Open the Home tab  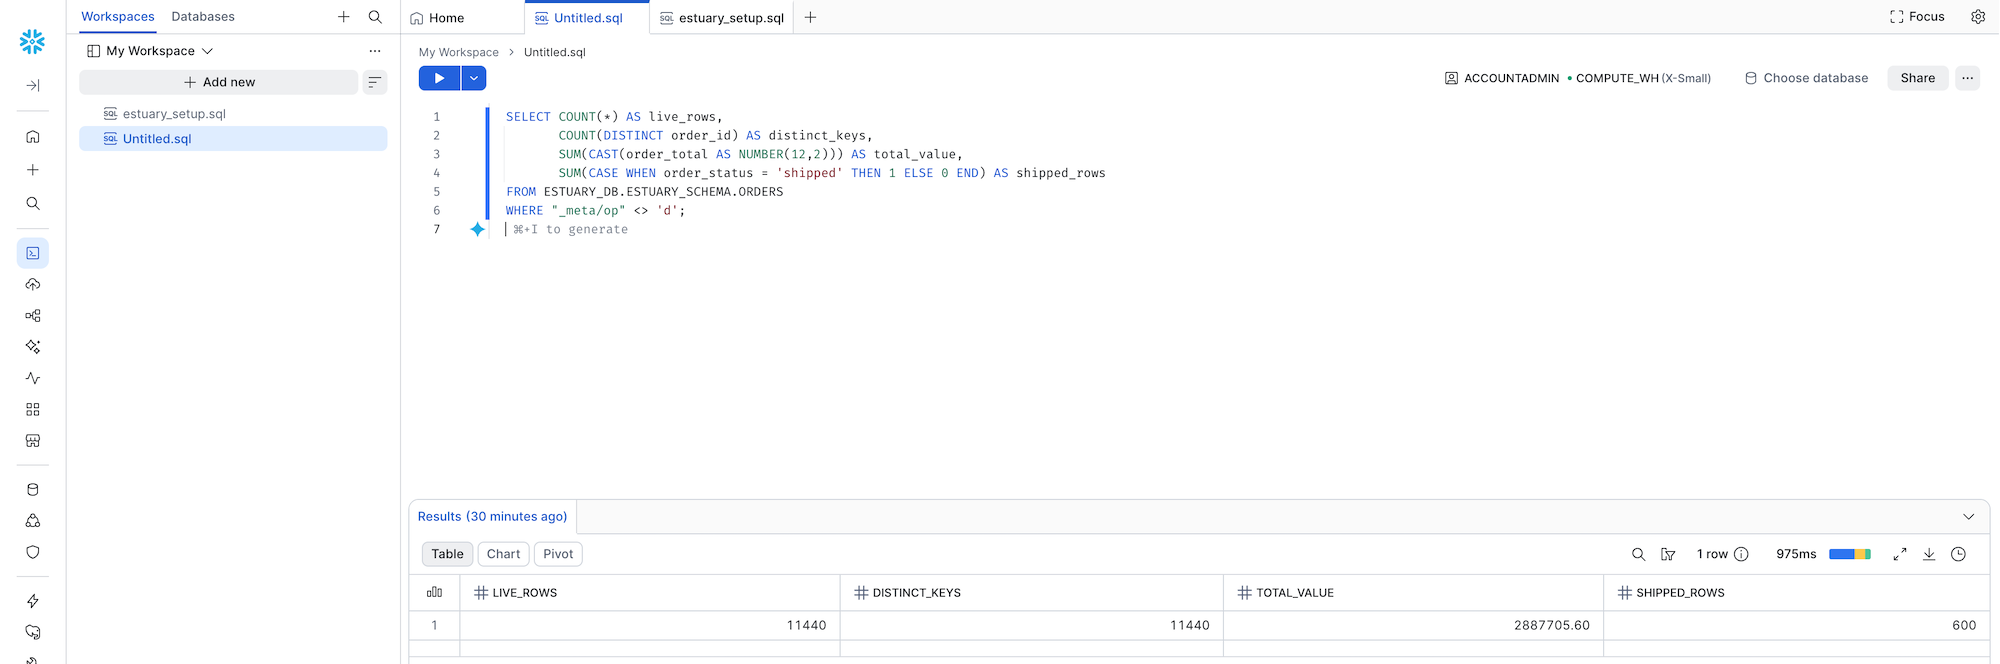click(437, 18)
